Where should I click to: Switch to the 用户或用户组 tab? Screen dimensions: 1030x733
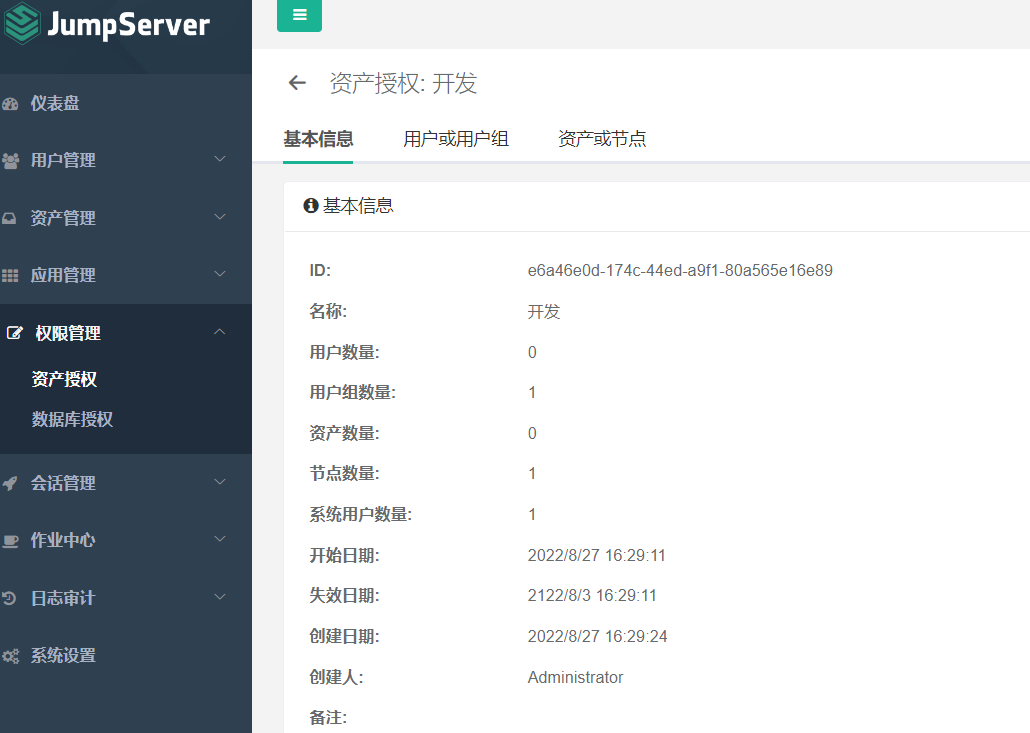[x=456, y=139]
